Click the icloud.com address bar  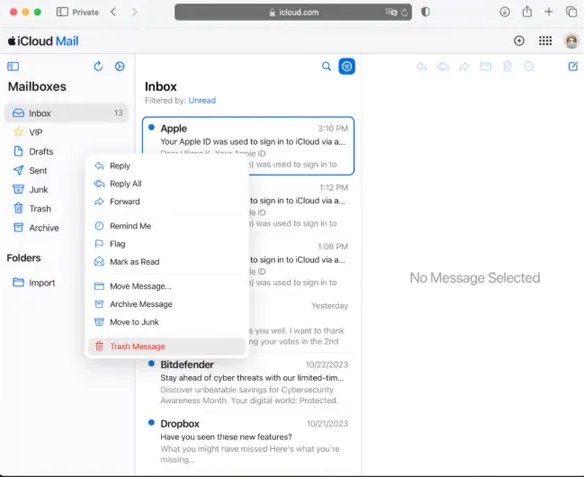pyautogui.click(x=293, y=12)
